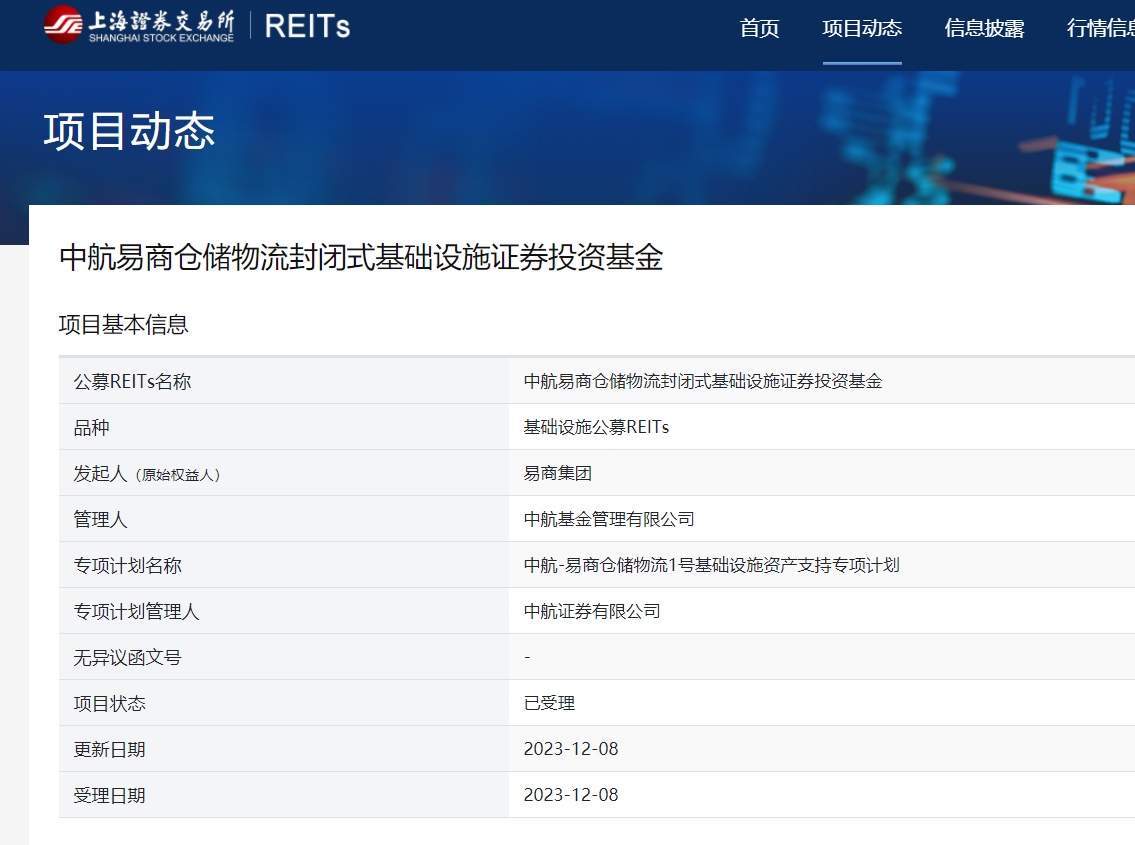Image resolution: width=1135 pixels, height=845 pixels.
Task: Click the 易商集团 value
Action: [558, 474]
